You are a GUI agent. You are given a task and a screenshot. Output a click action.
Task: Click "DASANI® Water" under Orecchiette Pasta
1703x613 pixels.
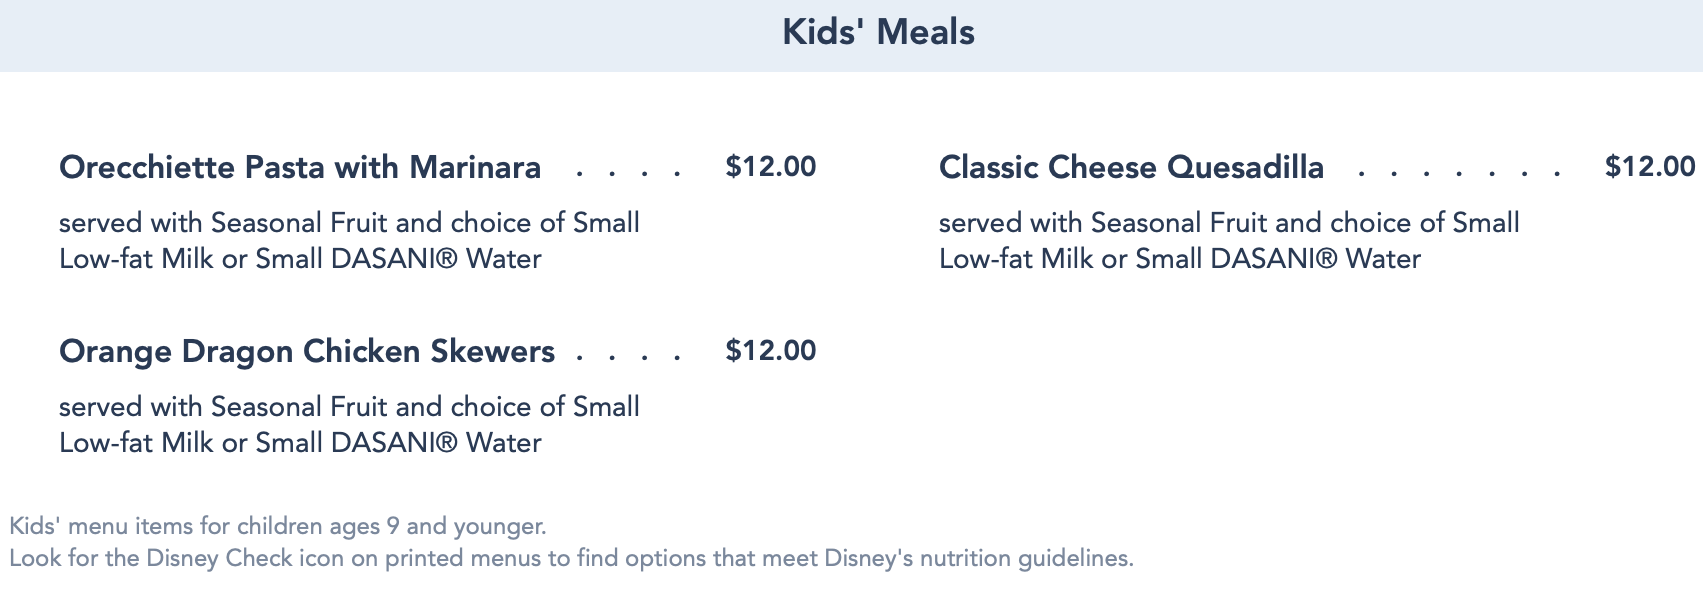click(436, 259)
